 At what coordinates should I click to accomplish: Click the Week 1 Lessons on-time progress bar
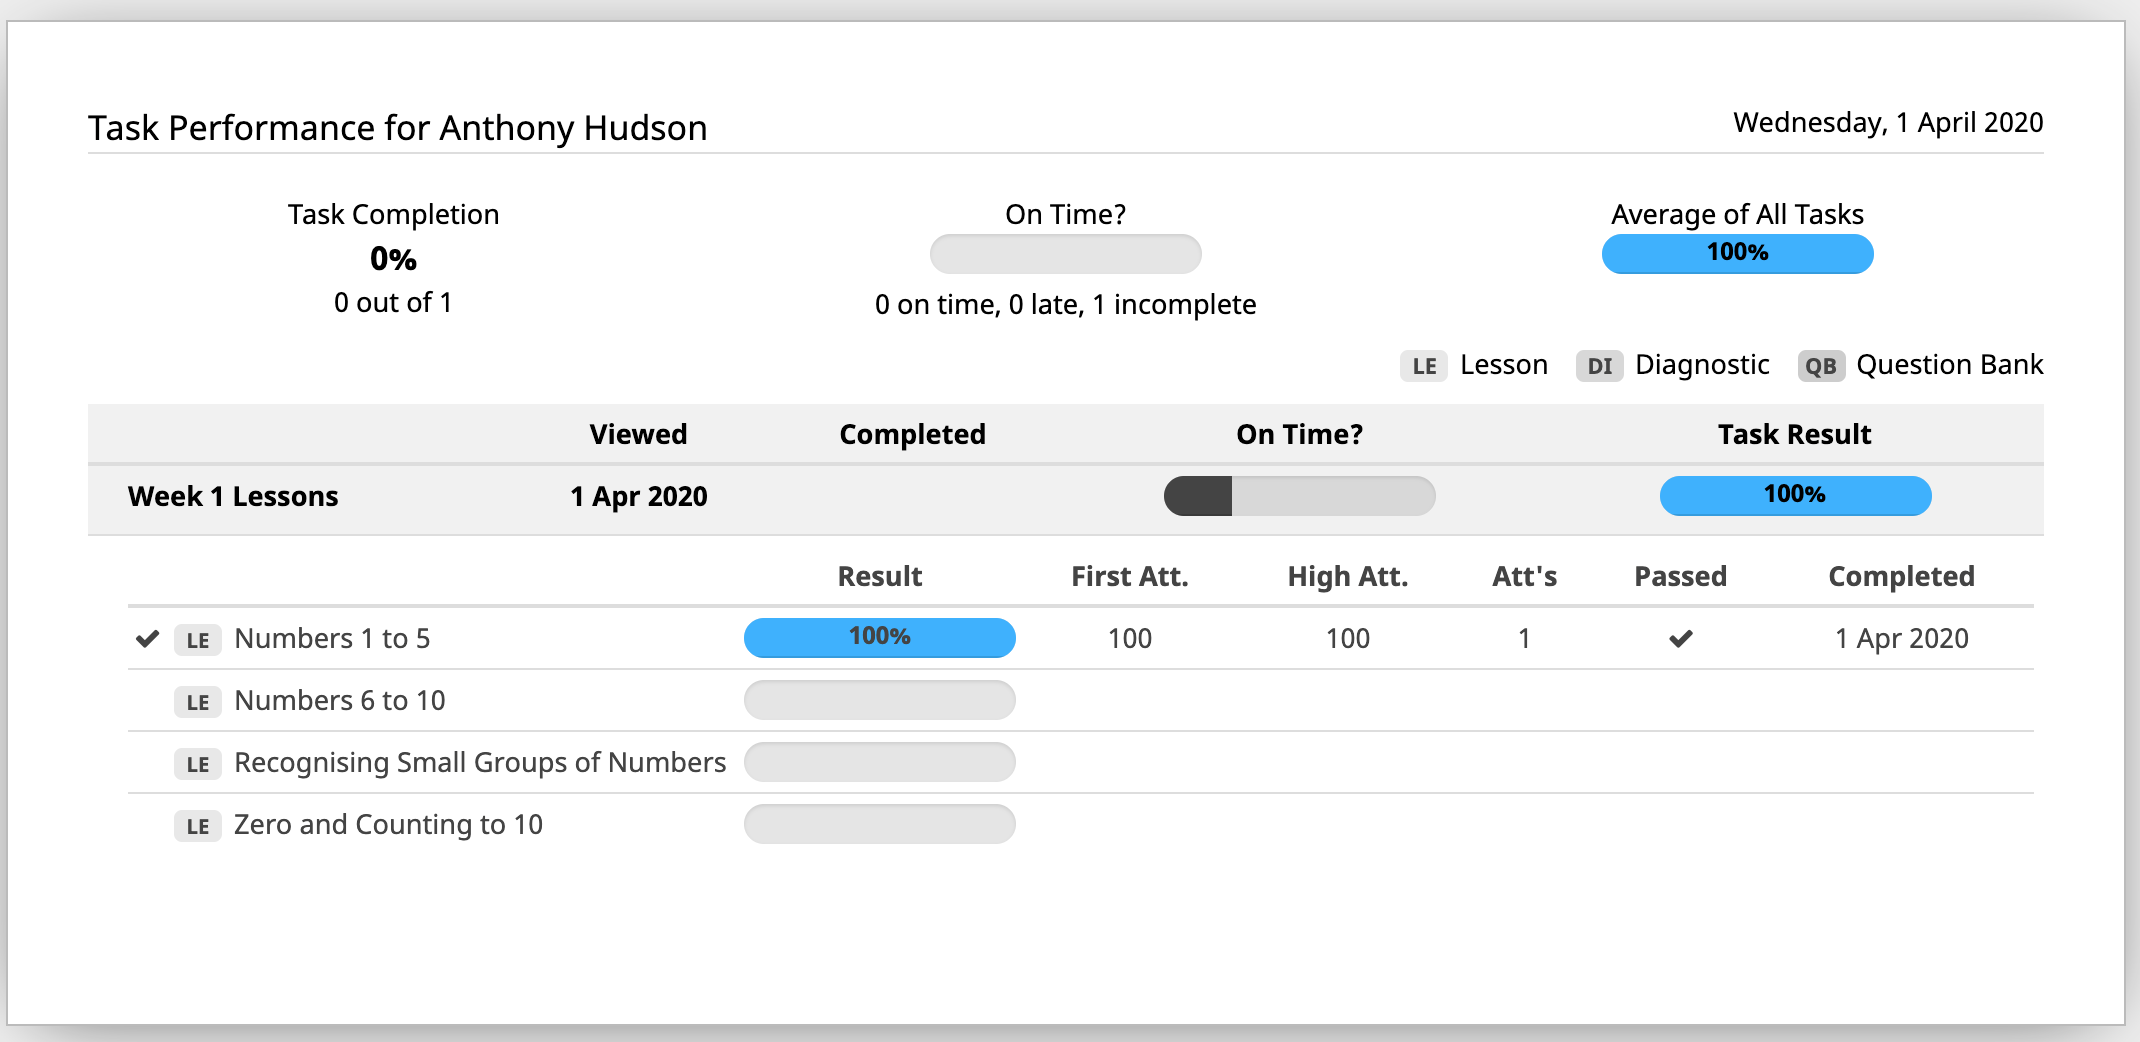[x=1299, y=496]
